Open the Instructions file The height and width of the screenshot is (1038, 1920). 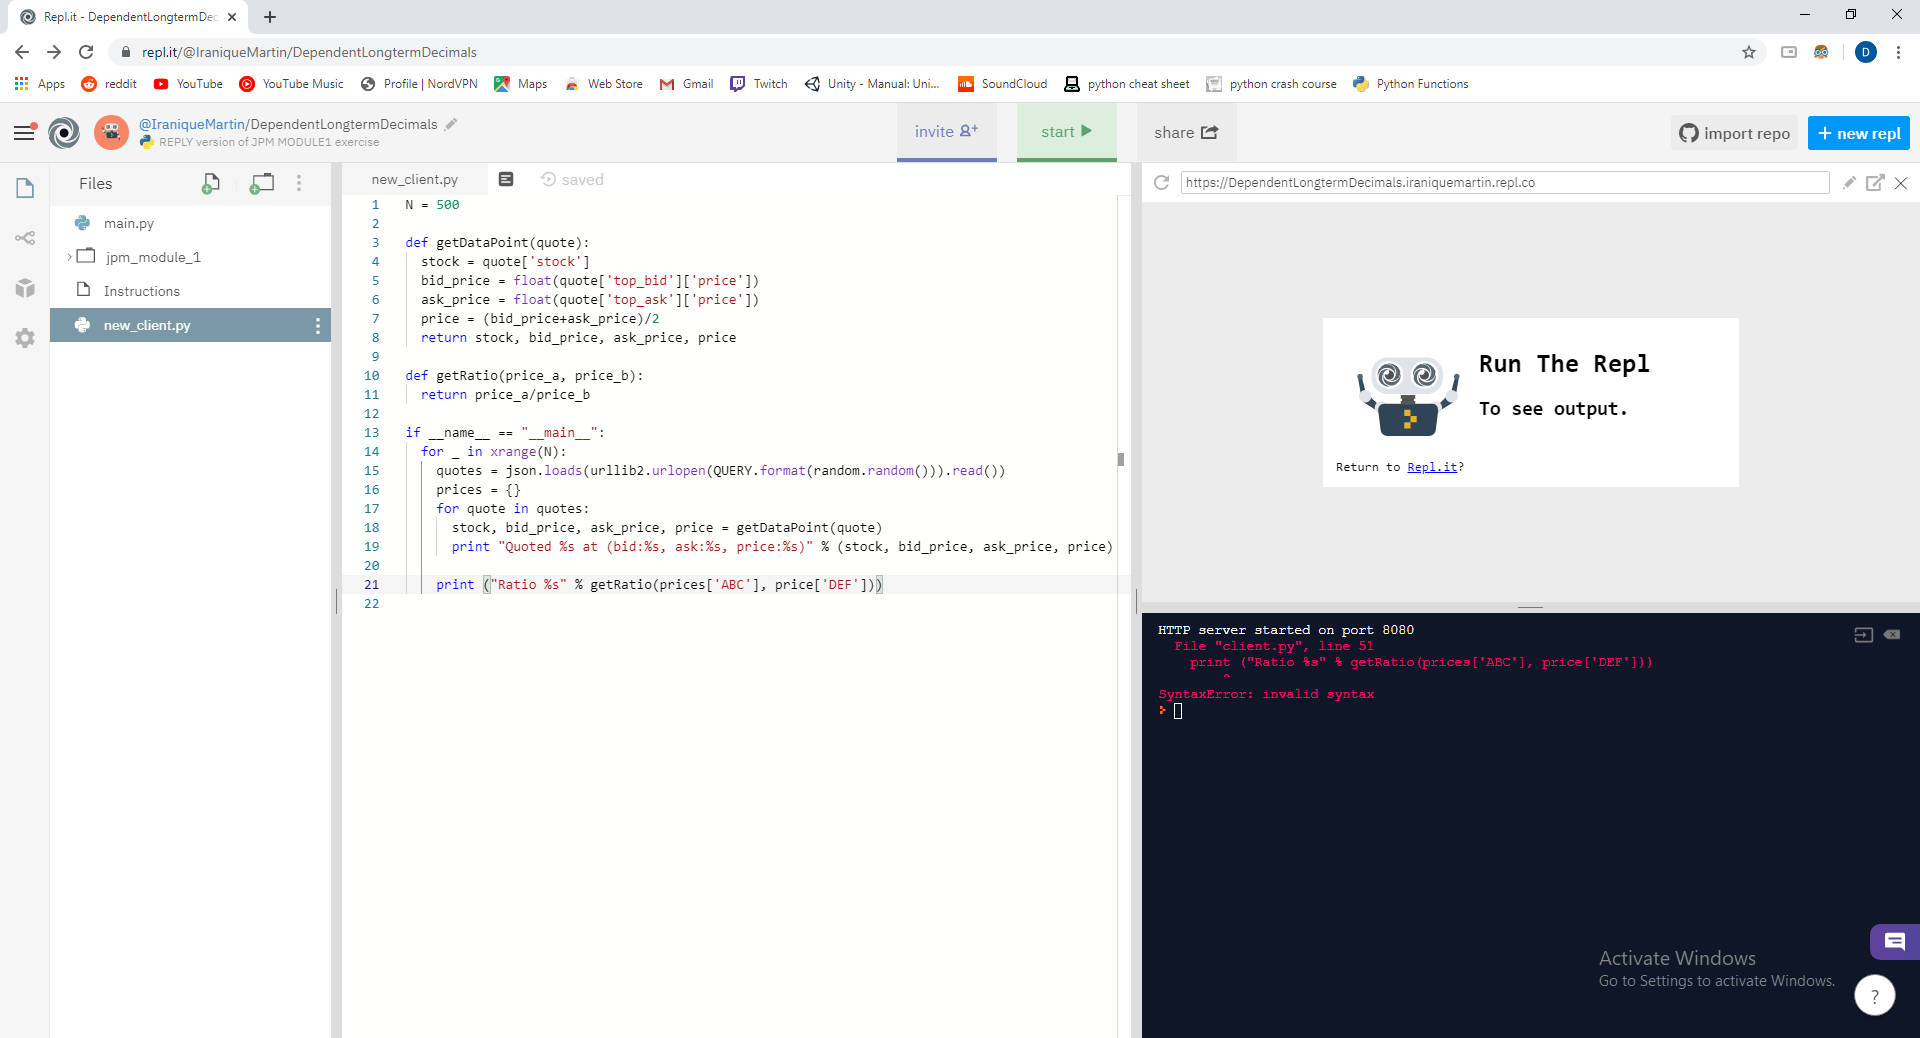[x=142, y=291]
